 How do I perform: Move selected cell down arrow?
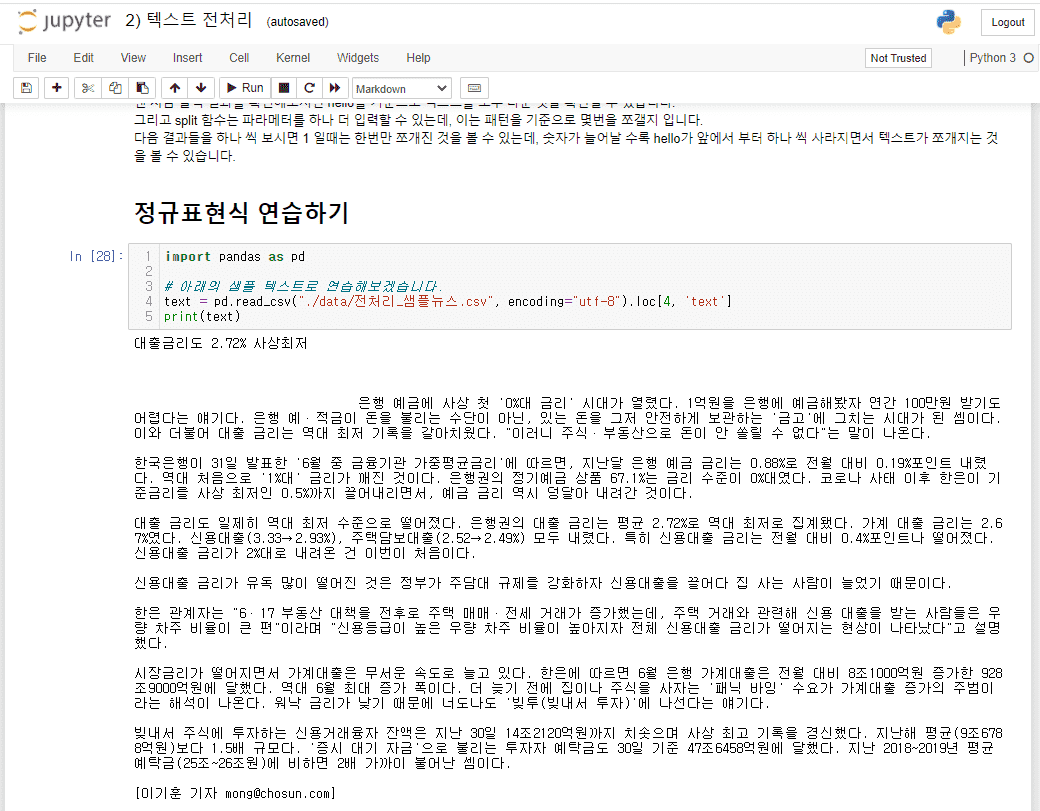pyautogui.click(x=201, y=88)
